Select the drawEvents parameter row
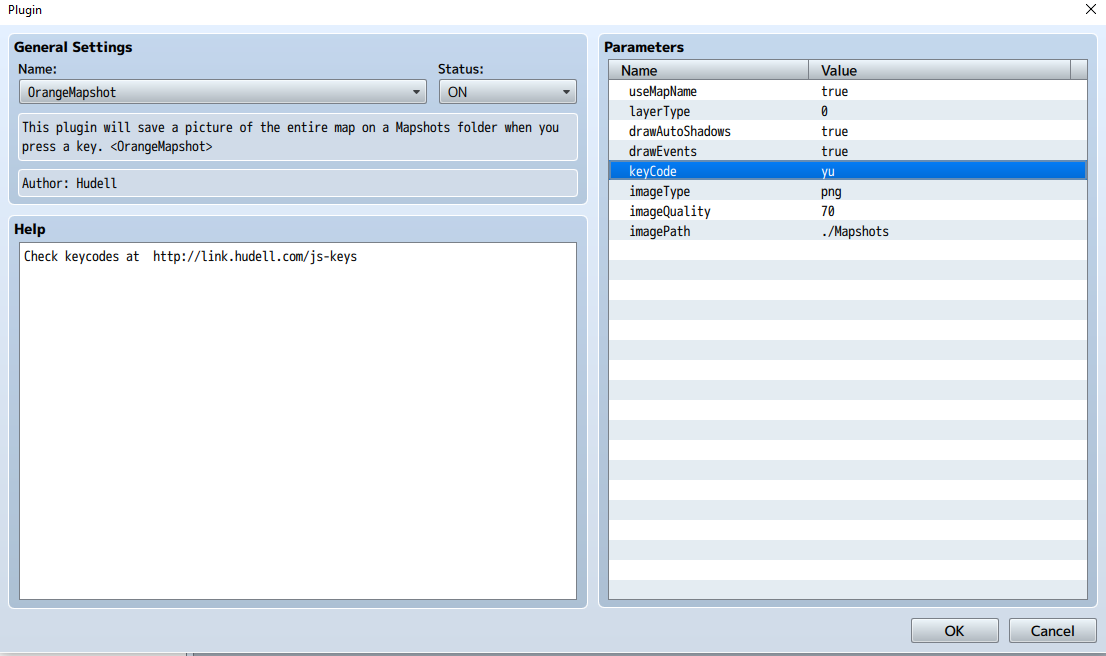Viewport: 1106px width, 656px height. [x=847, y=151]
